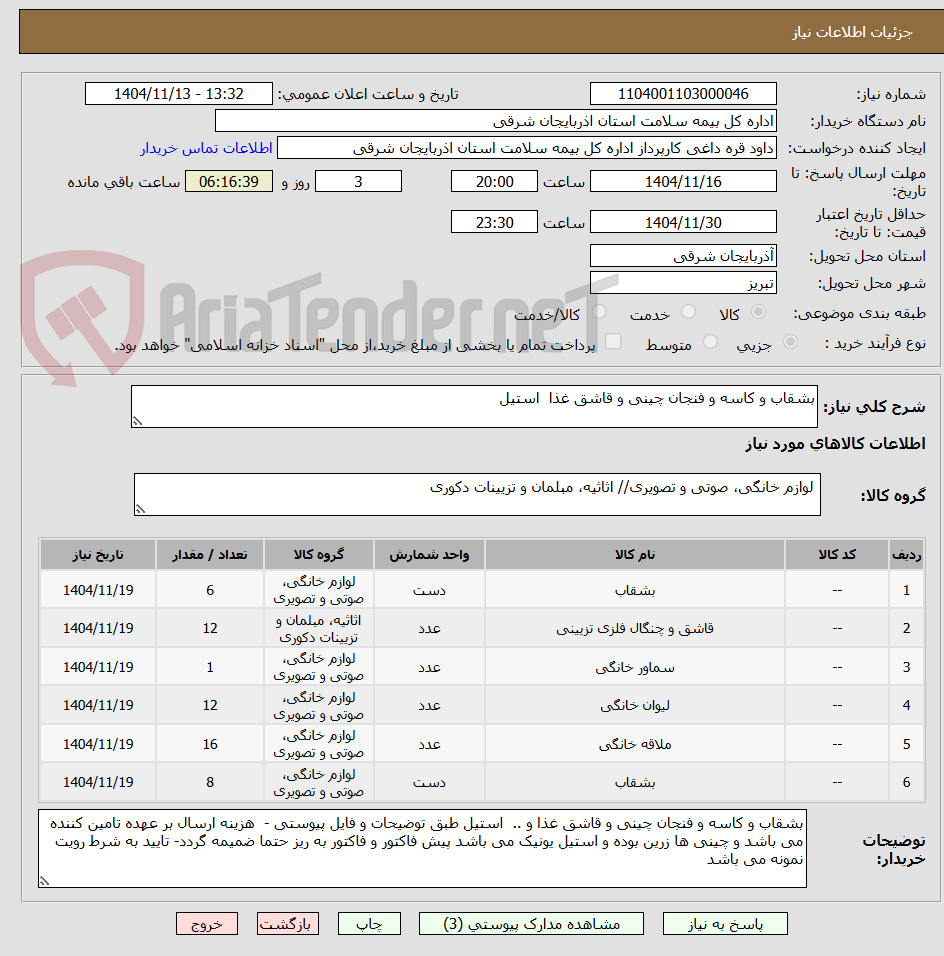Click resize handle of شرح کلی نیاز box
944x956 pixels.
pos(137,421)
